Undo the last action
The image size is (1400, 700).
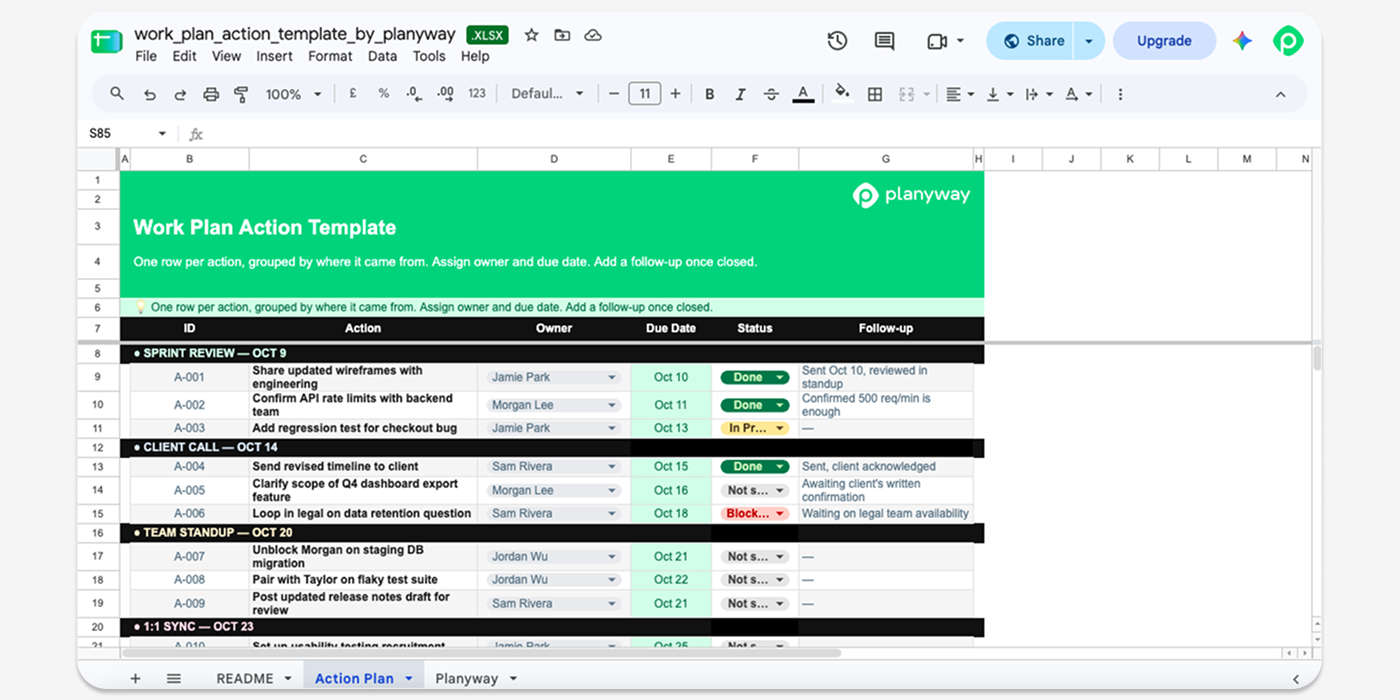point(149,94)
